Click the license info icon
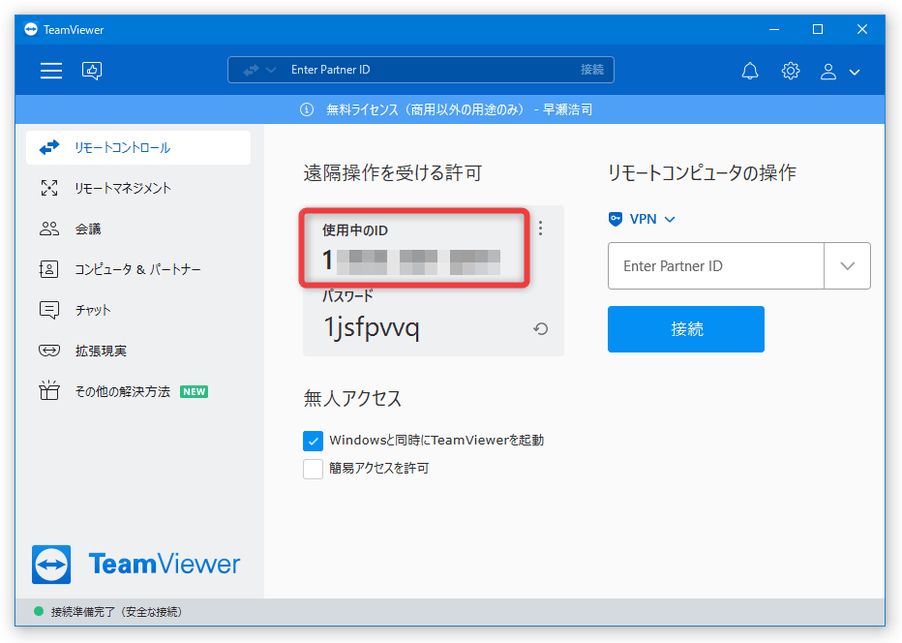 pyautogui.click(x=307, y=109)
